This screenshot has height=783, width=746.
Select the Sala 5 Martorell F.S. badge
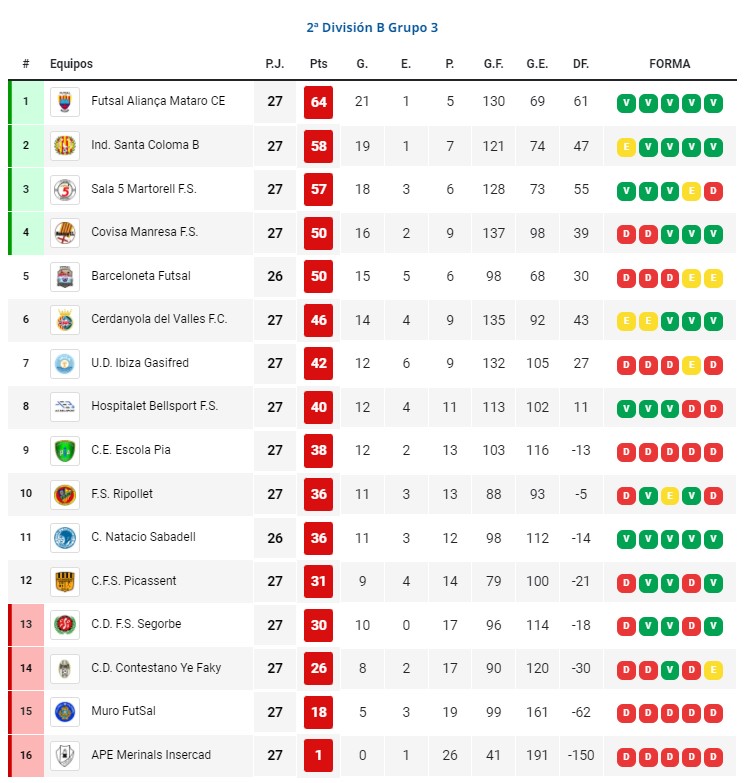(65, 189)
